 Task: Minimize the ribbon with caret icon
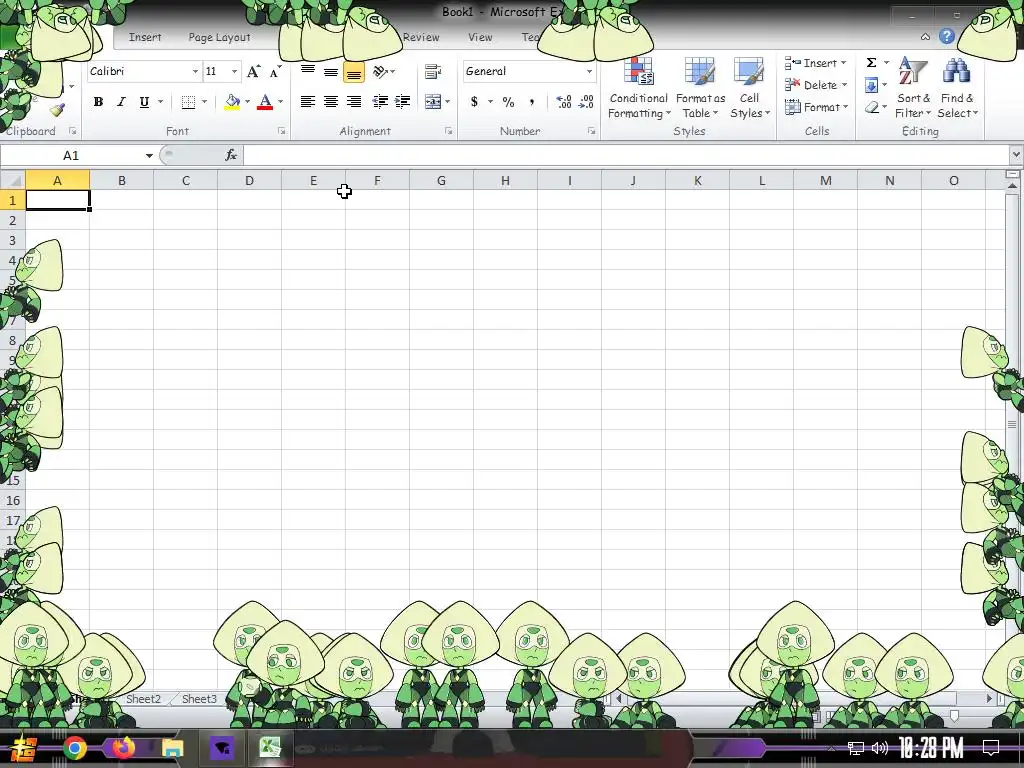pos(925,37)
